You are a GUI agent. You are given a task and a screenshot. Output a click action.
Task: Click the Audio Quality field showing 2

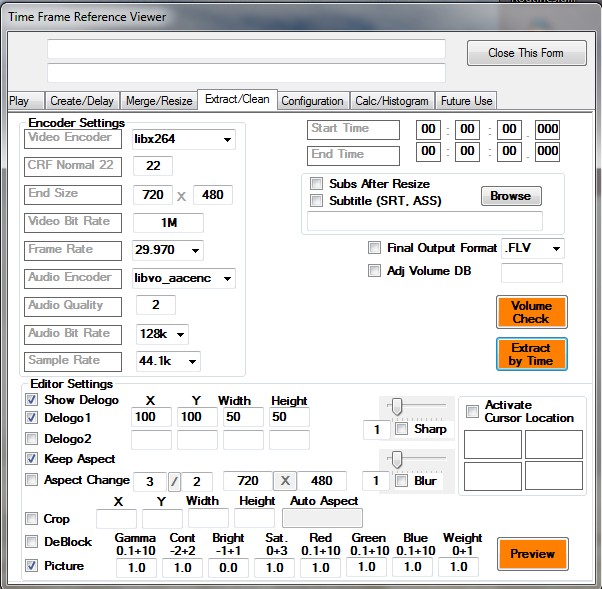click(x=155, y=305)
